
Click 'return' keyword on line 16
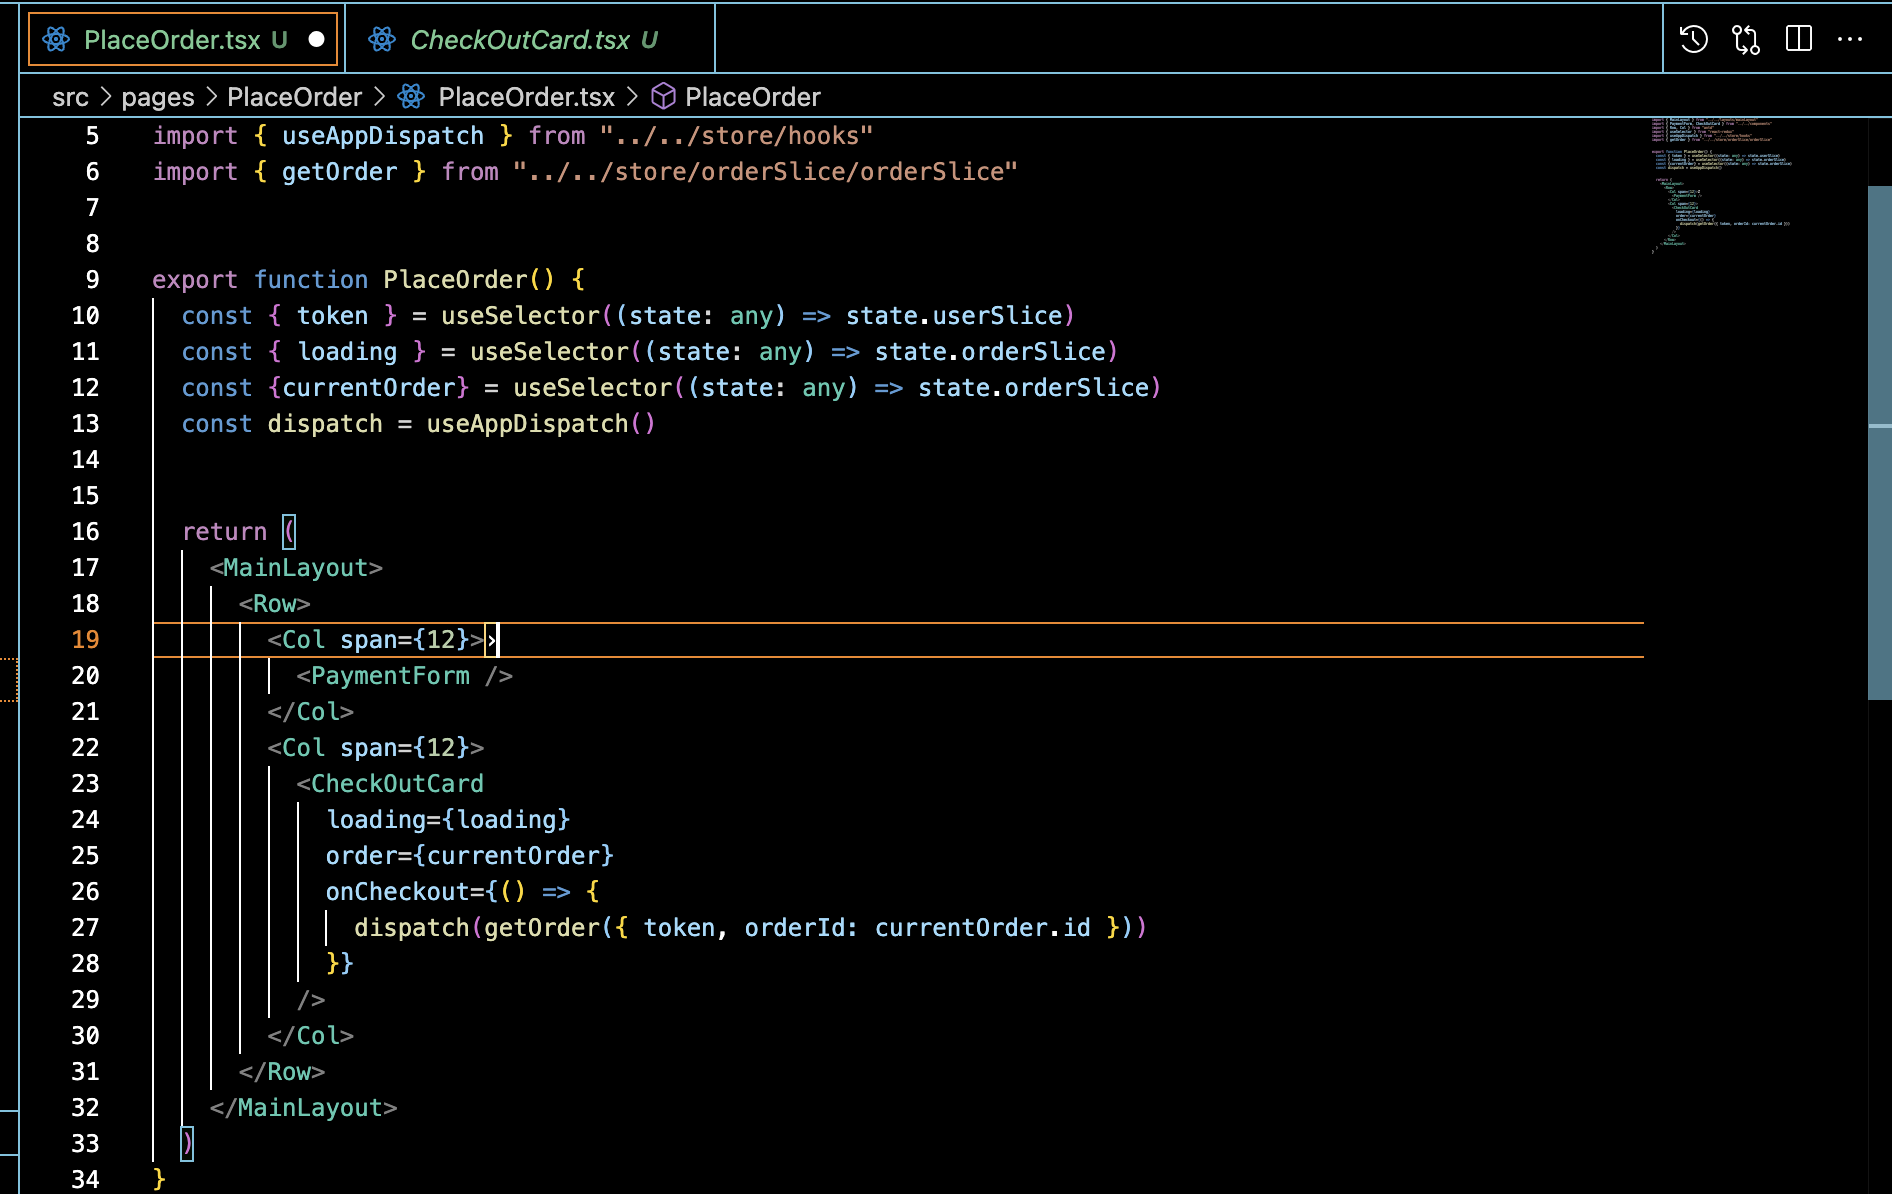pyautogui.click(x=224, y=532)
